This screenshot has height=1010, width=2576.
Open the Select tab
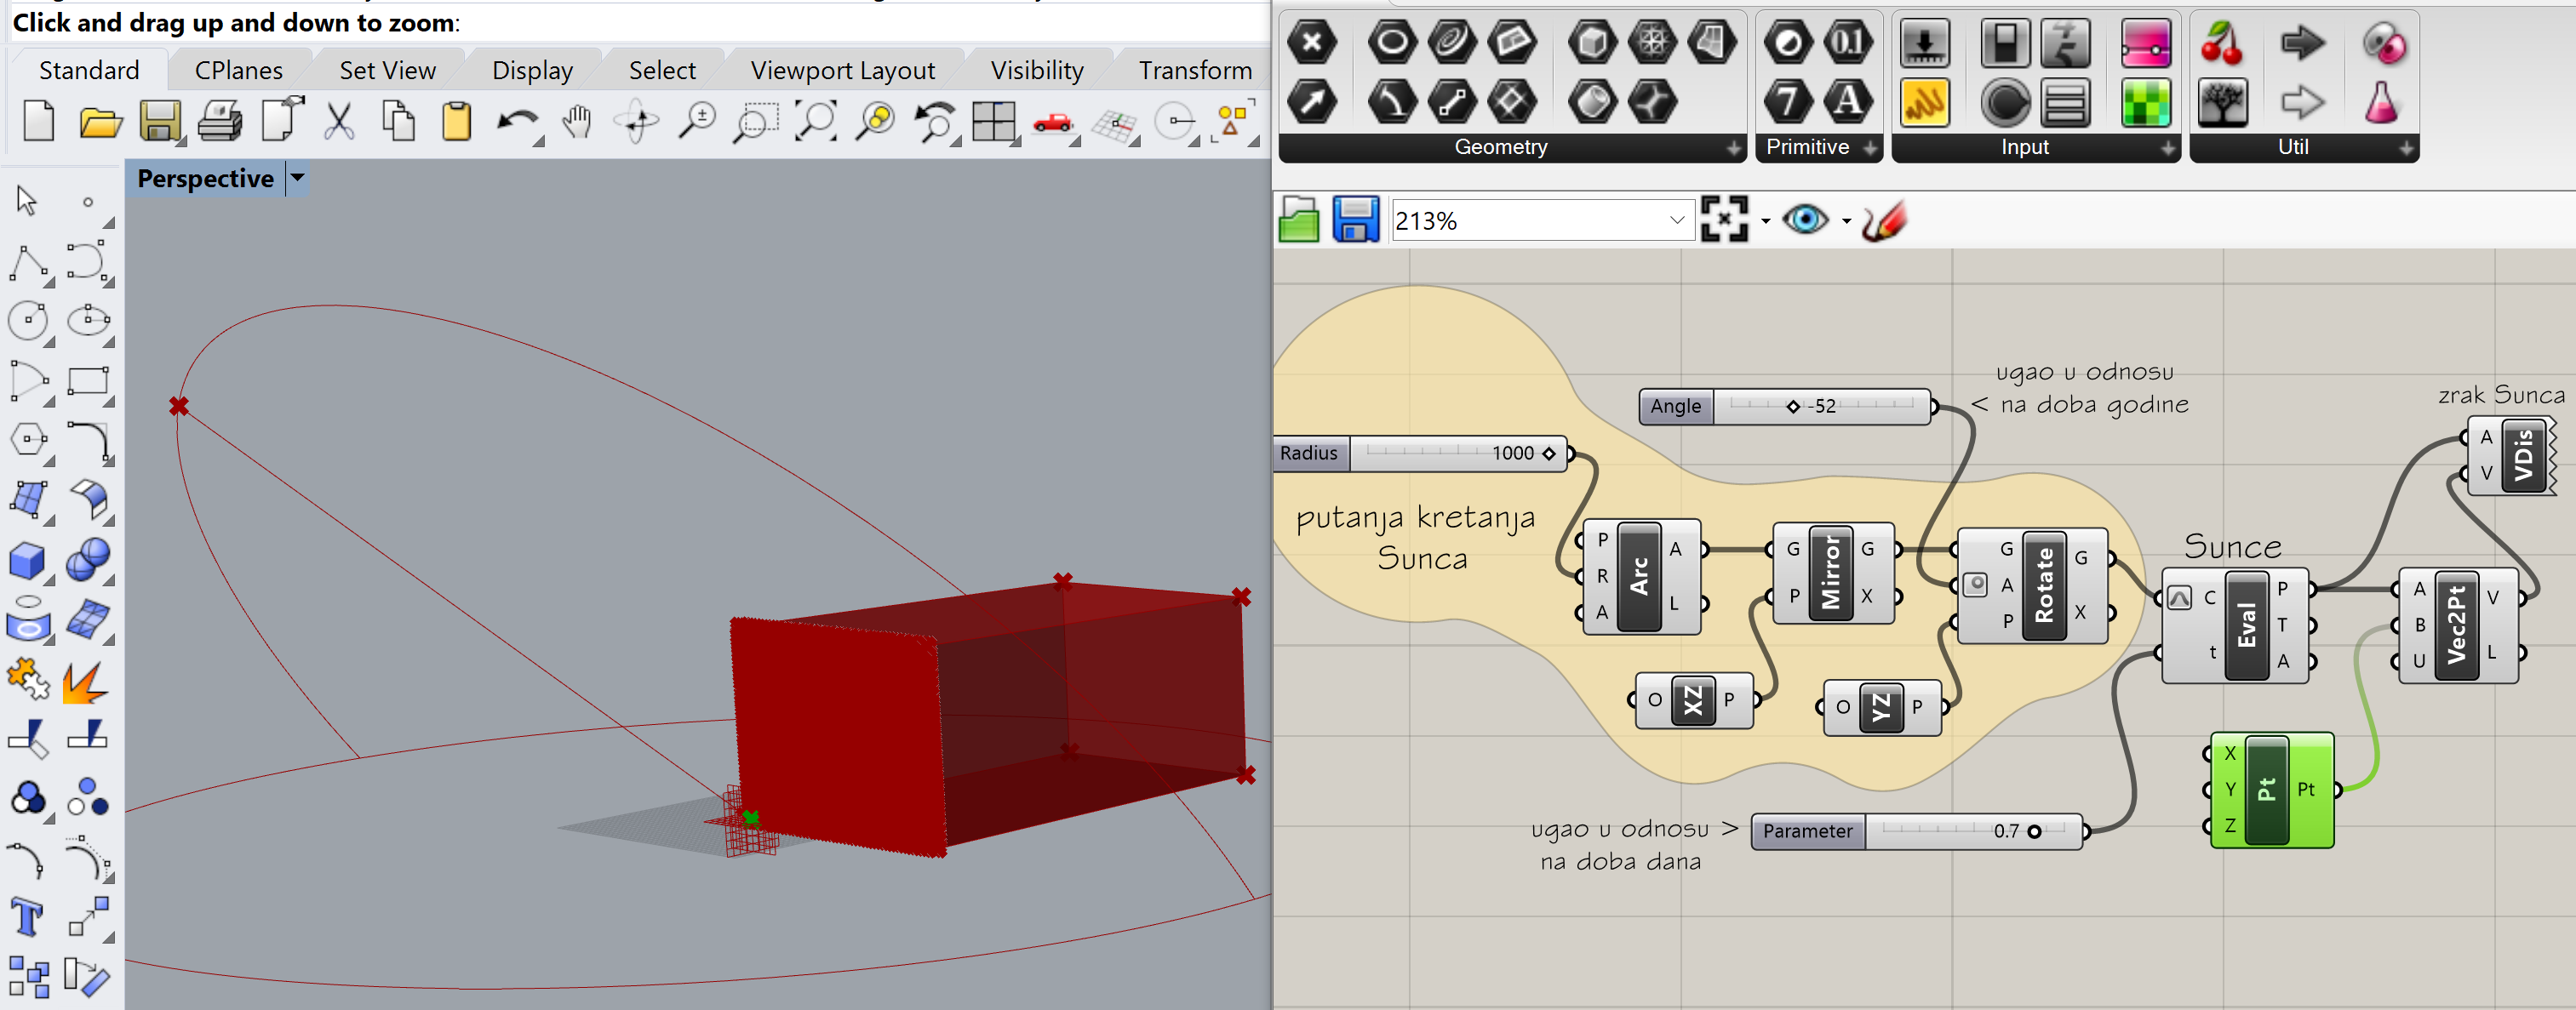click(x=662, y=70)
